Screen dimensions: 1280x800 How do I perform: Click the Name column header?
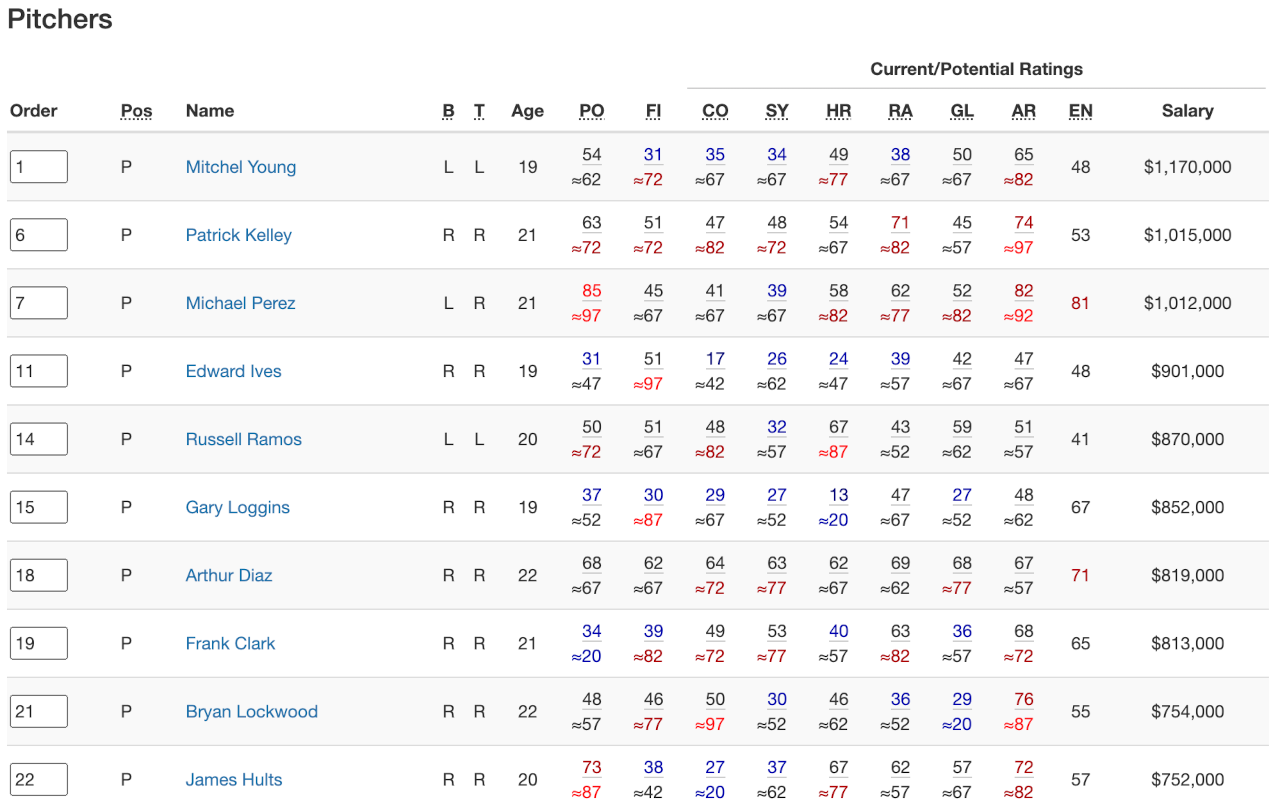(210, 111)
